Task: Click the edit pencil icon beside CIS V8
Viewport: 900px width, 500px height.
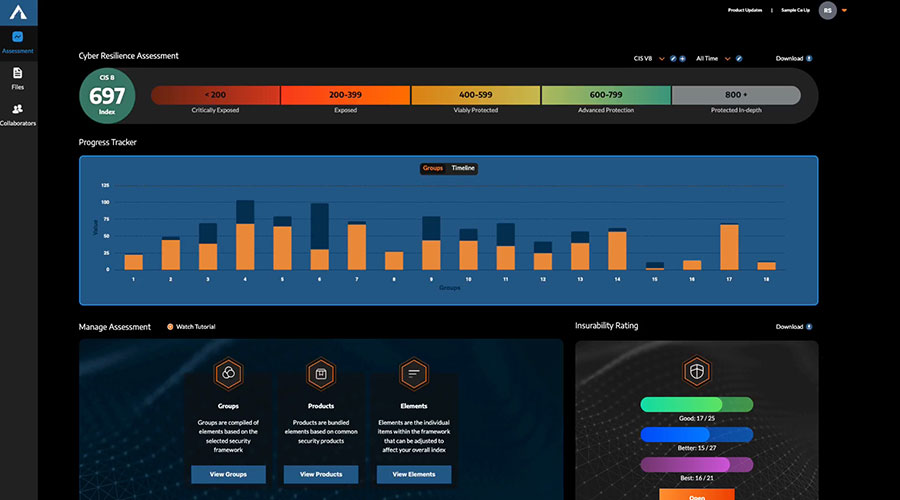Action: [x=673, y=59]
